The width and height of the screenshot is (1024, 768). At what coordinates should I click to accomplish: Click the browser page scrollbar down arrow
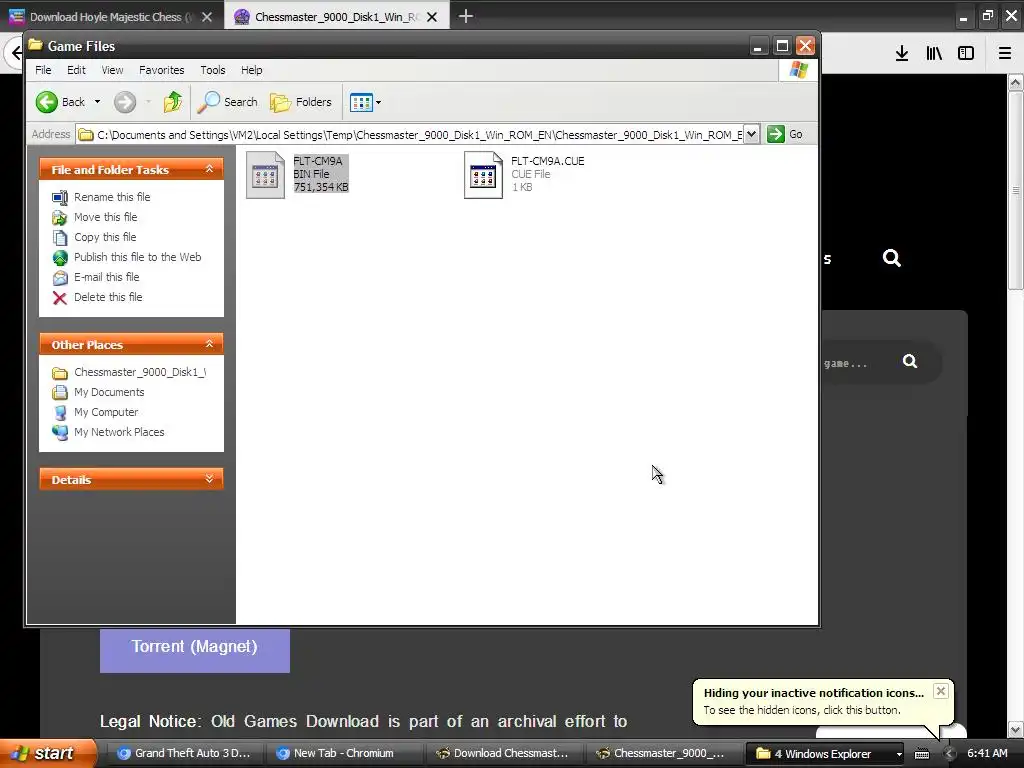point(1016,729)
